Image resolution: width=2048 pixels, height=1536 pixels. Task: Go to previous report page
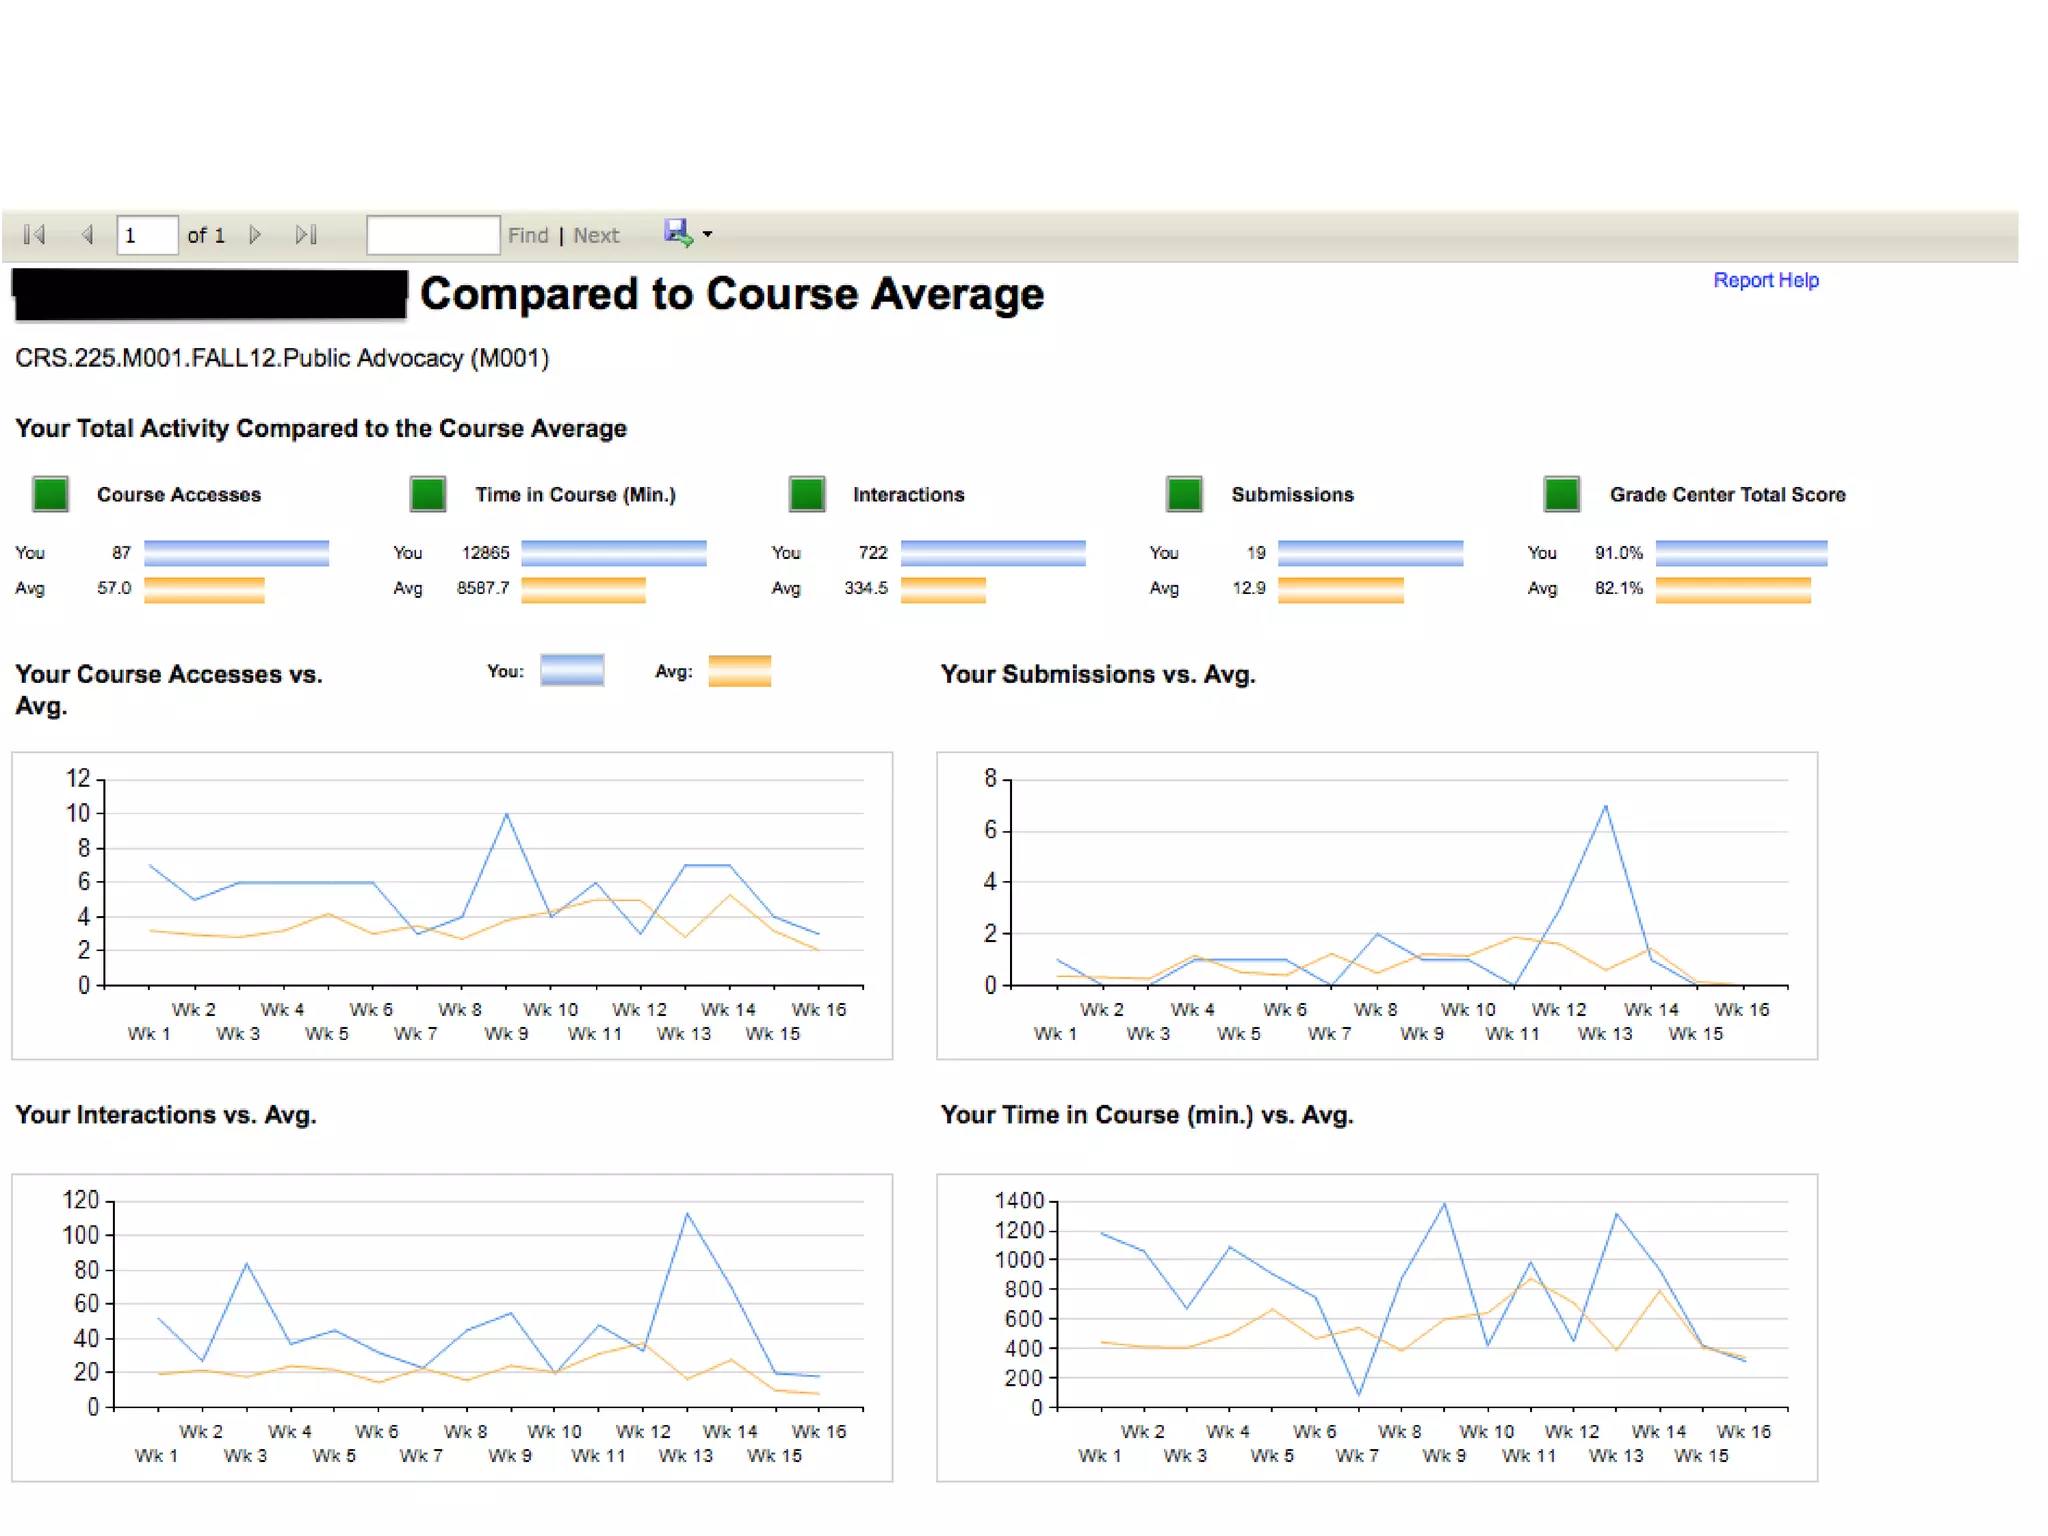[88, 235]
